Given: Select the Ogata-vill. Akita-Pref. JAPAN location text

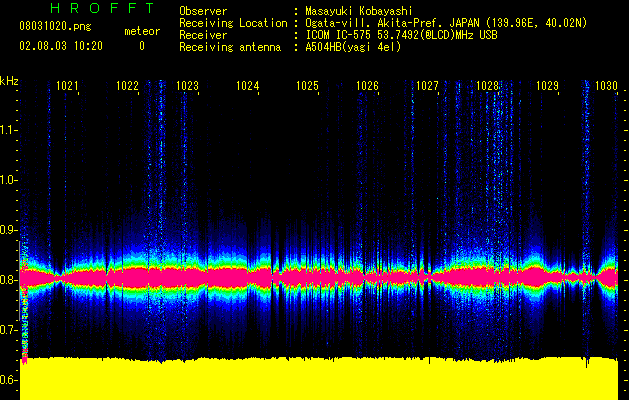Looking at the screenshot, I should (446, 23).
